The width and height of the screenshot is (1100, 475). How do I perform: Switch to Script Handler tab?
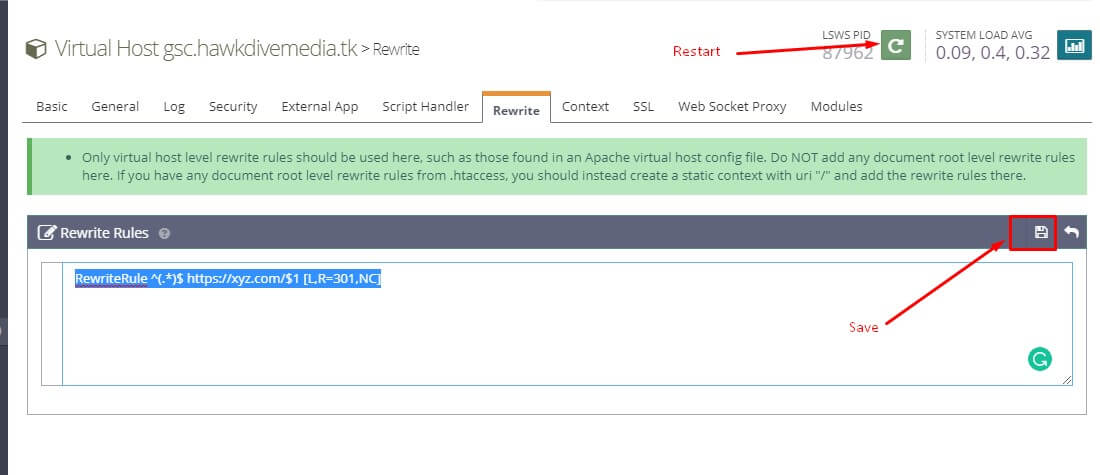[425, 106]
